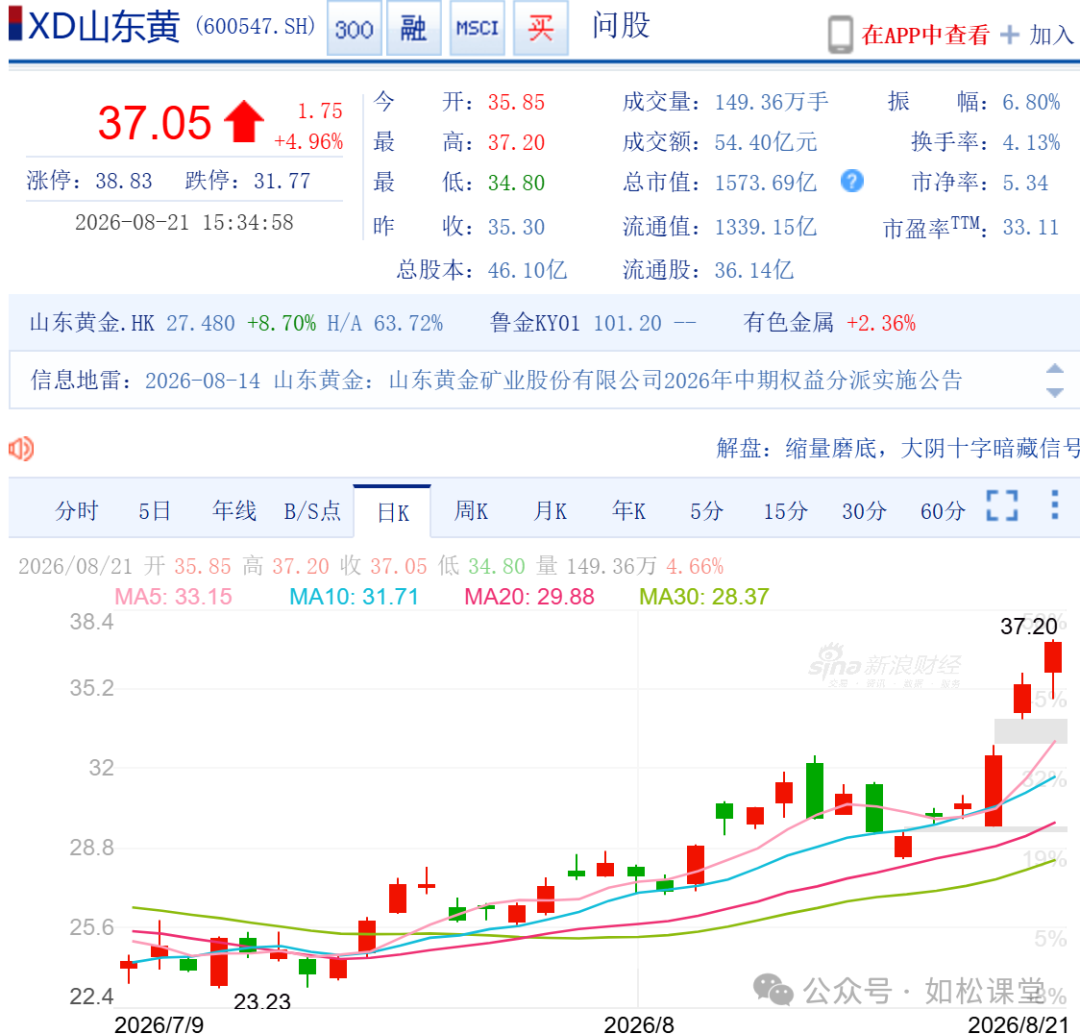
Task: Switch to the 月K tab
Action: click(550, 511)
